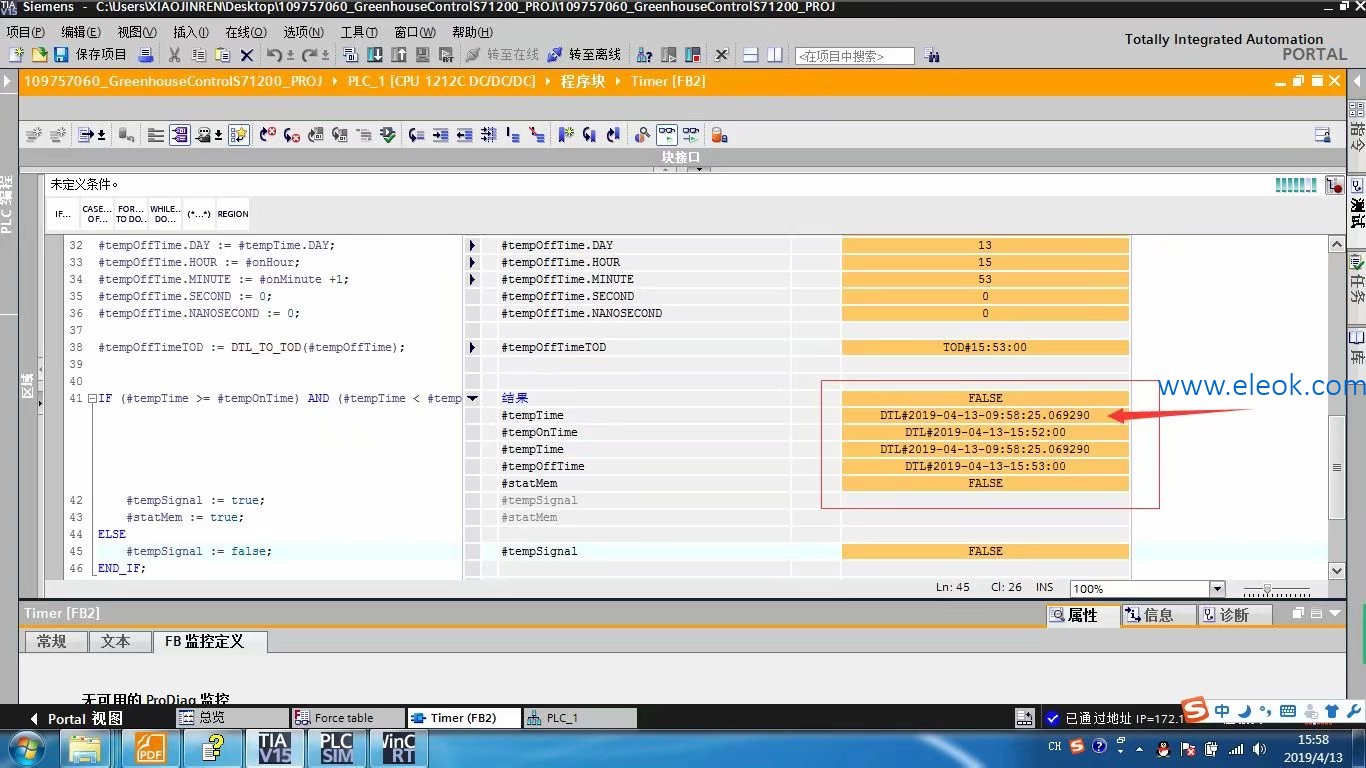Open the 编辑(E) menu
The width and height of the screenshot is (1366, 768).
coord(81,32)
